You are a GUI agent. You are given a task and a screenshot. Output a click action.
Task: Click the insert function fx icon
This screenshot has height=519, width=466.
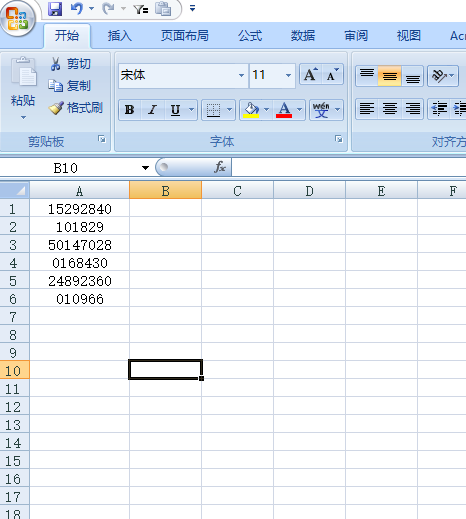pos(220,167)
